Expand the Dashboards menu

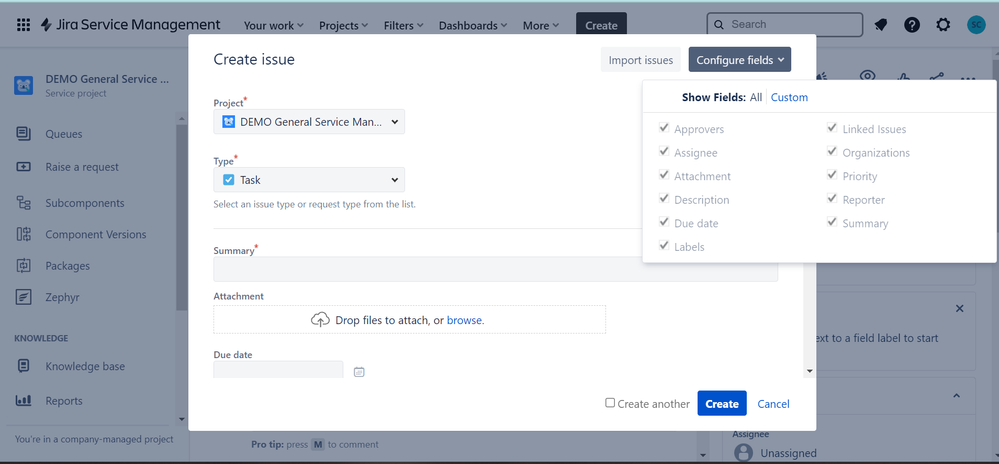click(473, 25)
